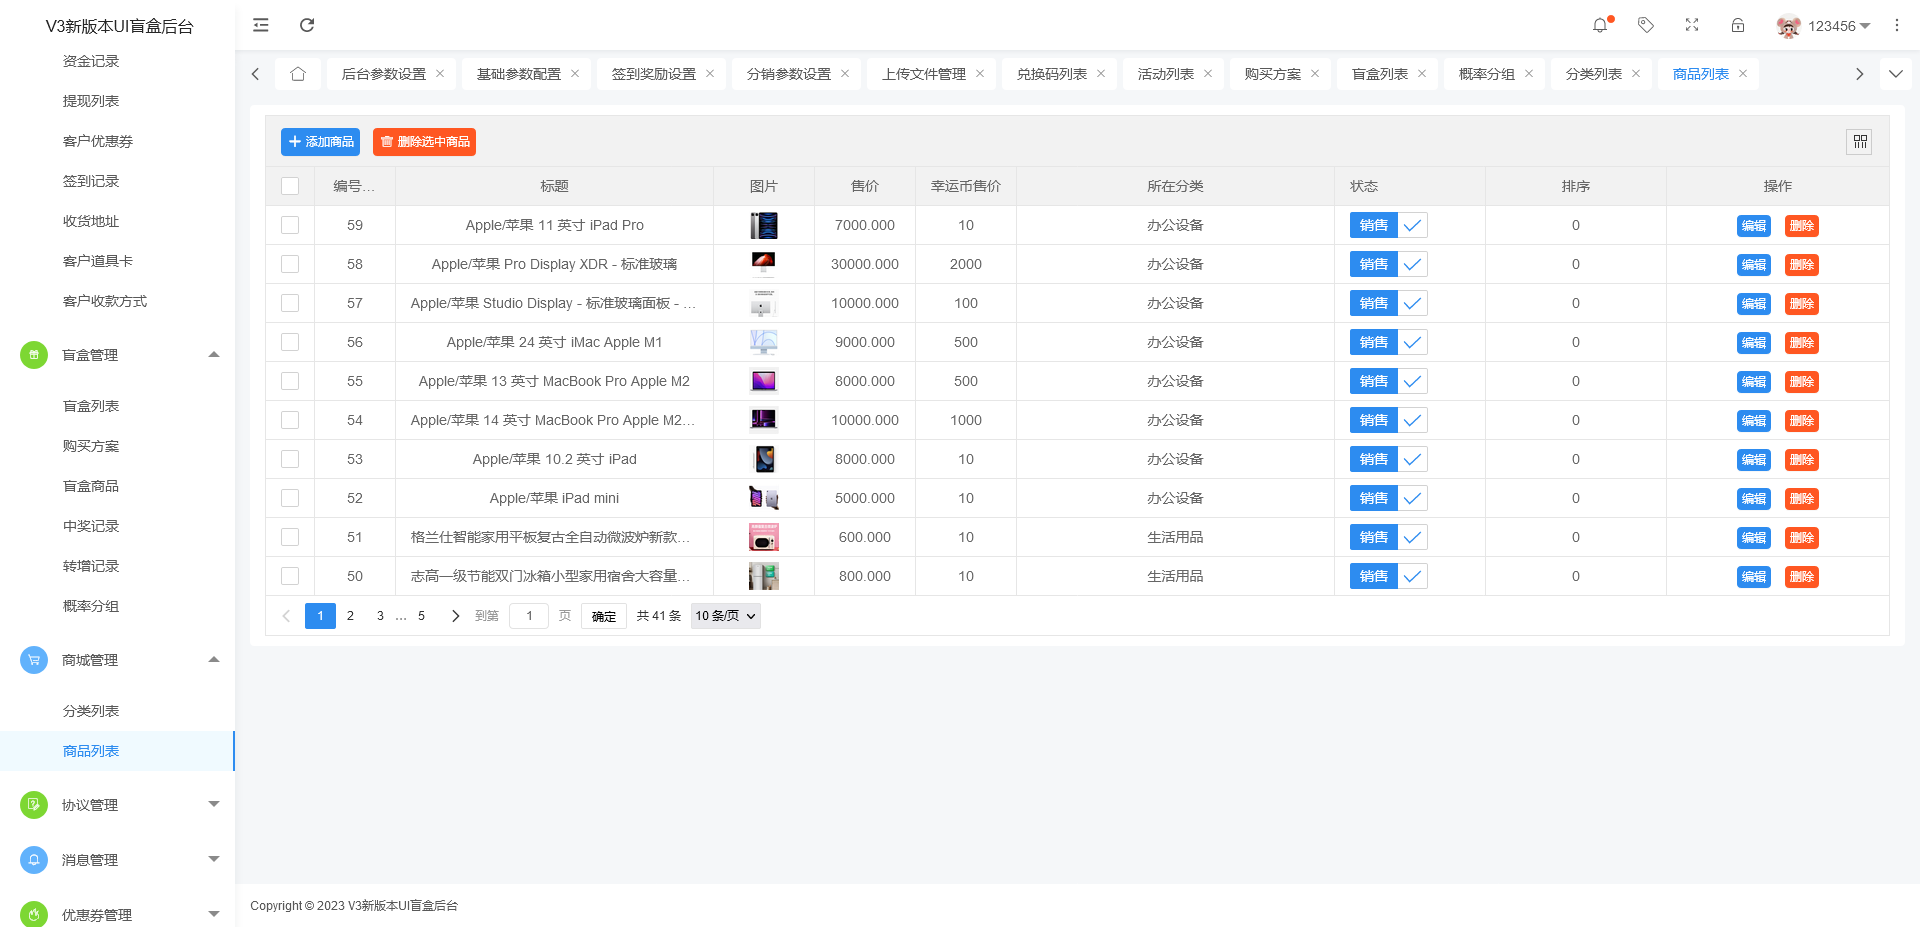Viewport: 1920px width, 927px height.
Task: Enter fullscreen via the expand icon
Action: point(1692,25)
